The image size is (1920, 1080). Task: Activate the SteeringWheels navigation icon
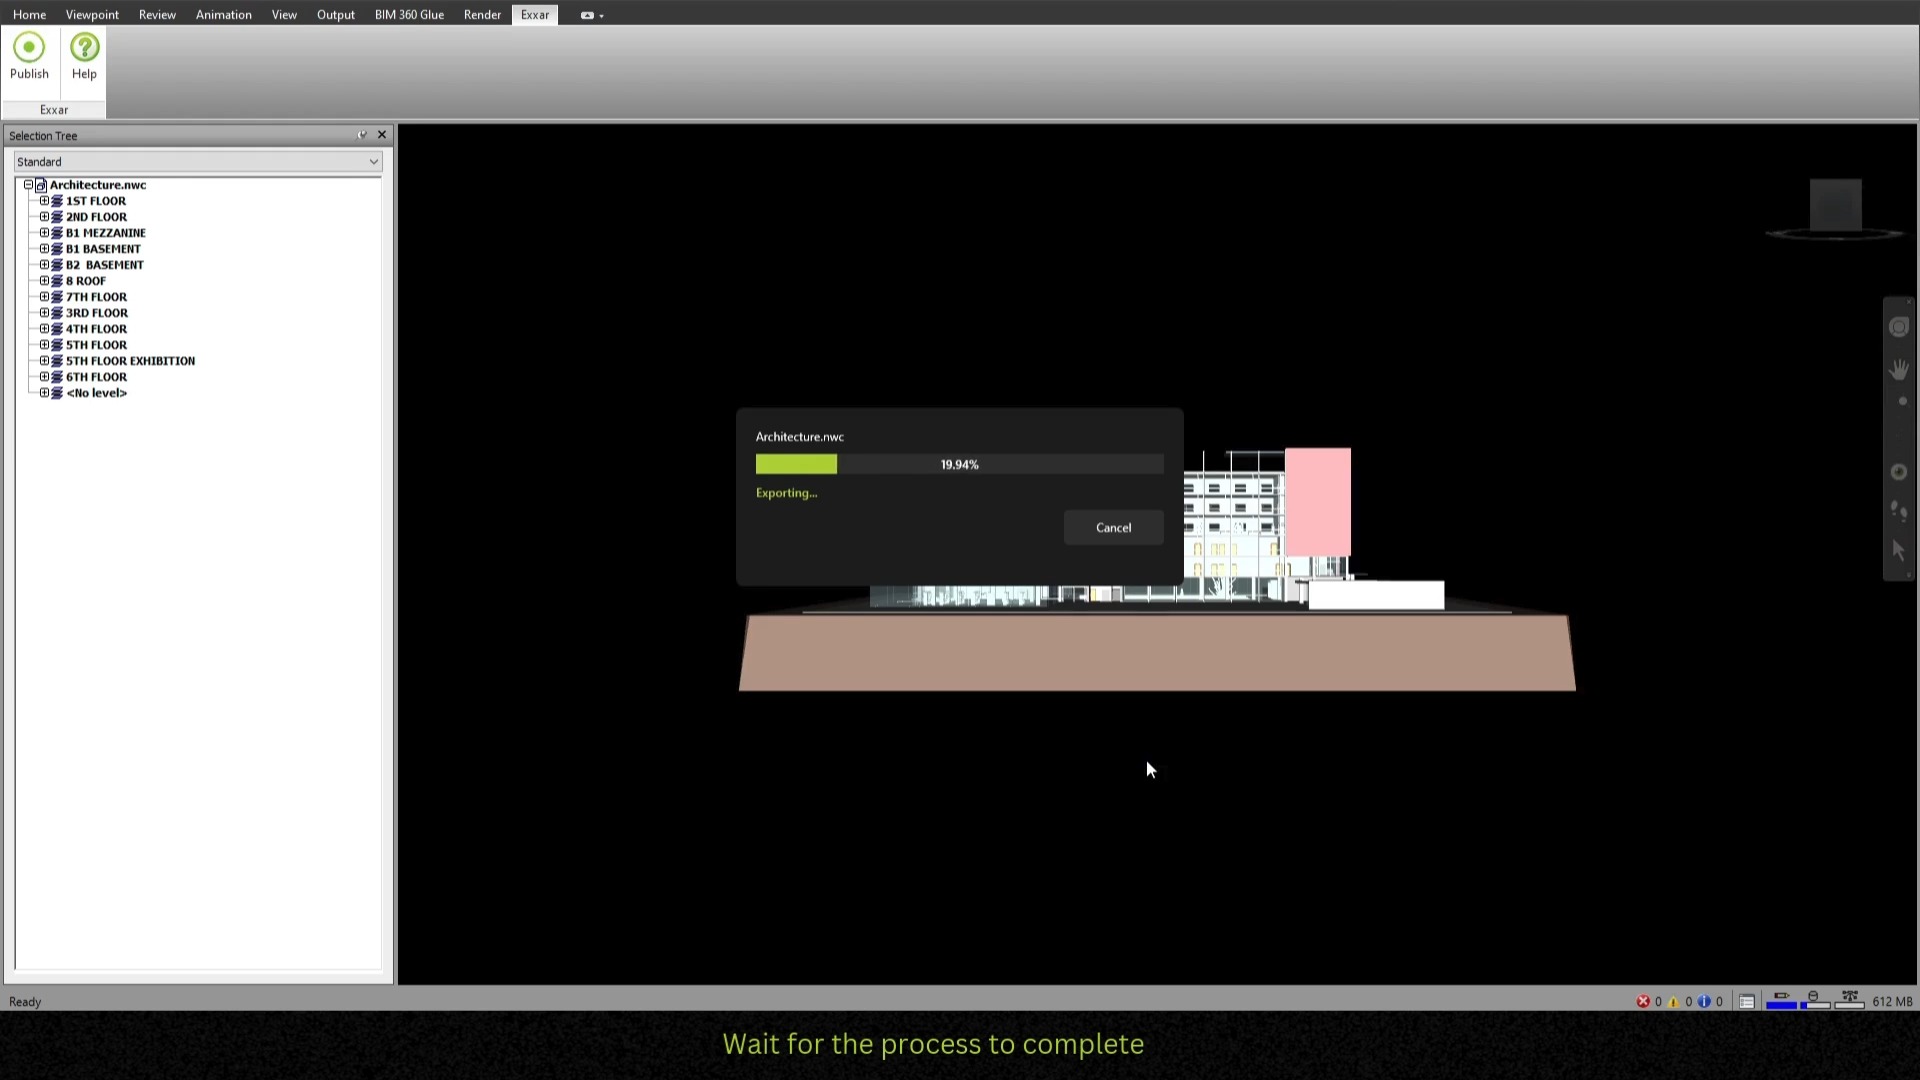(1899, 327)
